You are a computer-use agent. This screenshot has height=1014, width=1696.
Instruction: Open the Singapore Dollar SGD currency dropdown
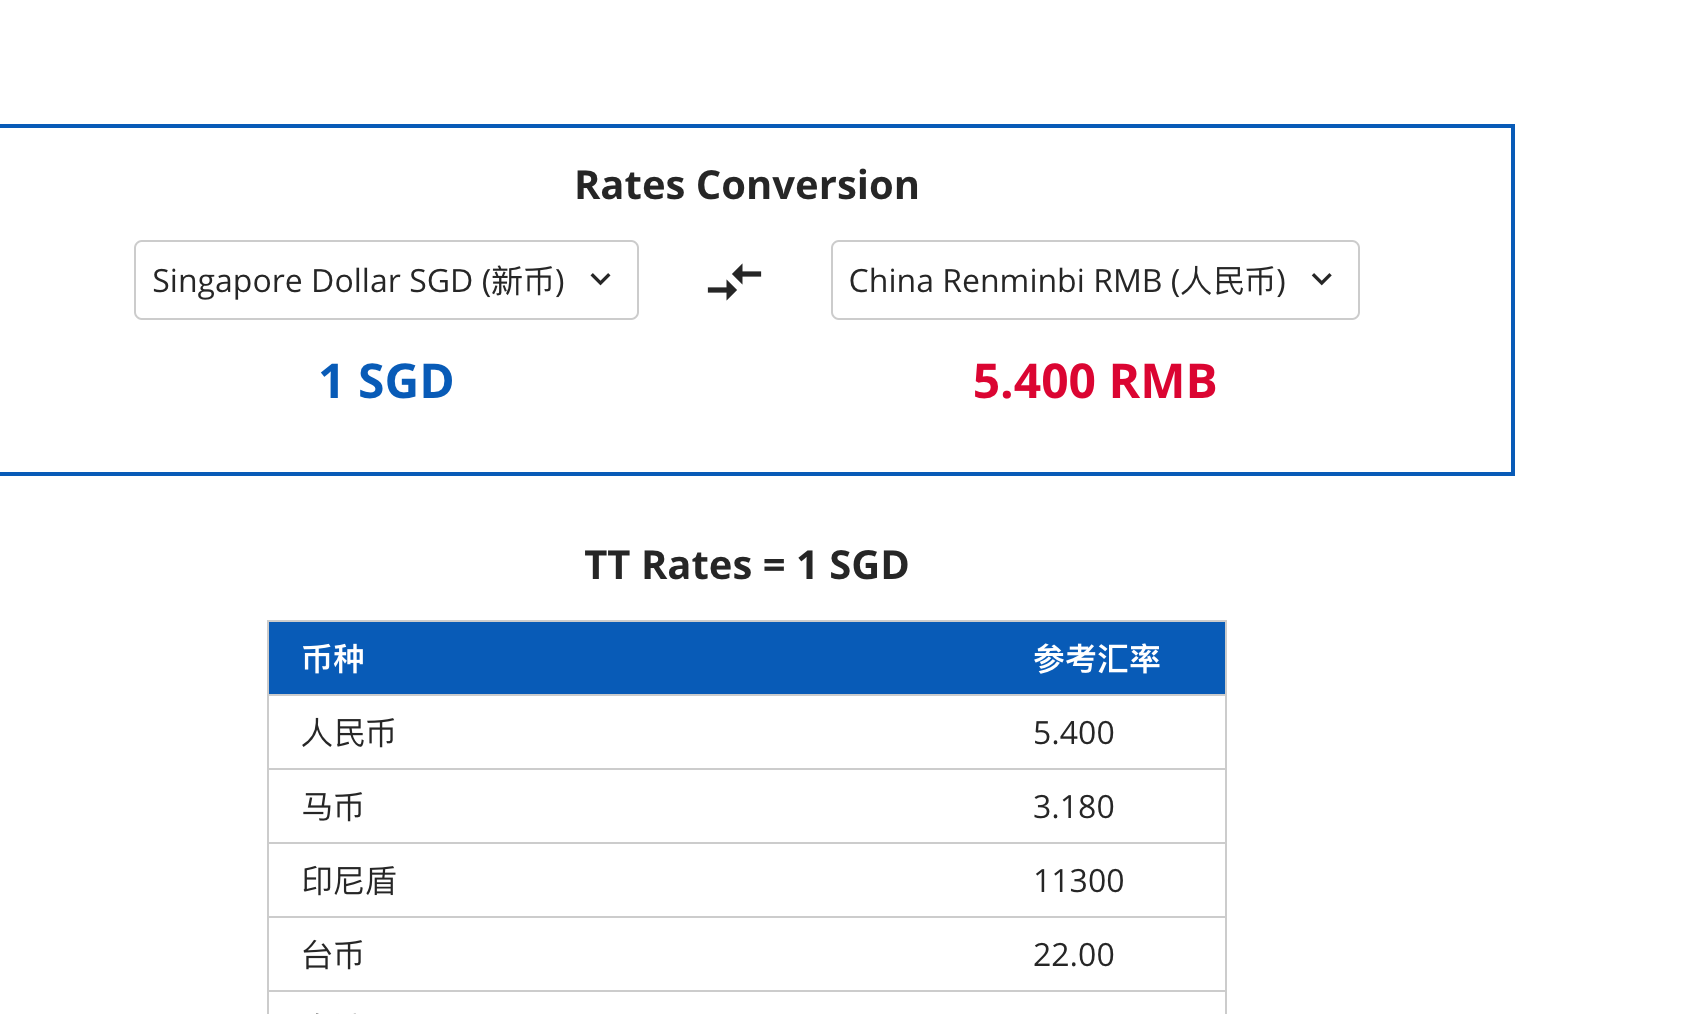385,281
